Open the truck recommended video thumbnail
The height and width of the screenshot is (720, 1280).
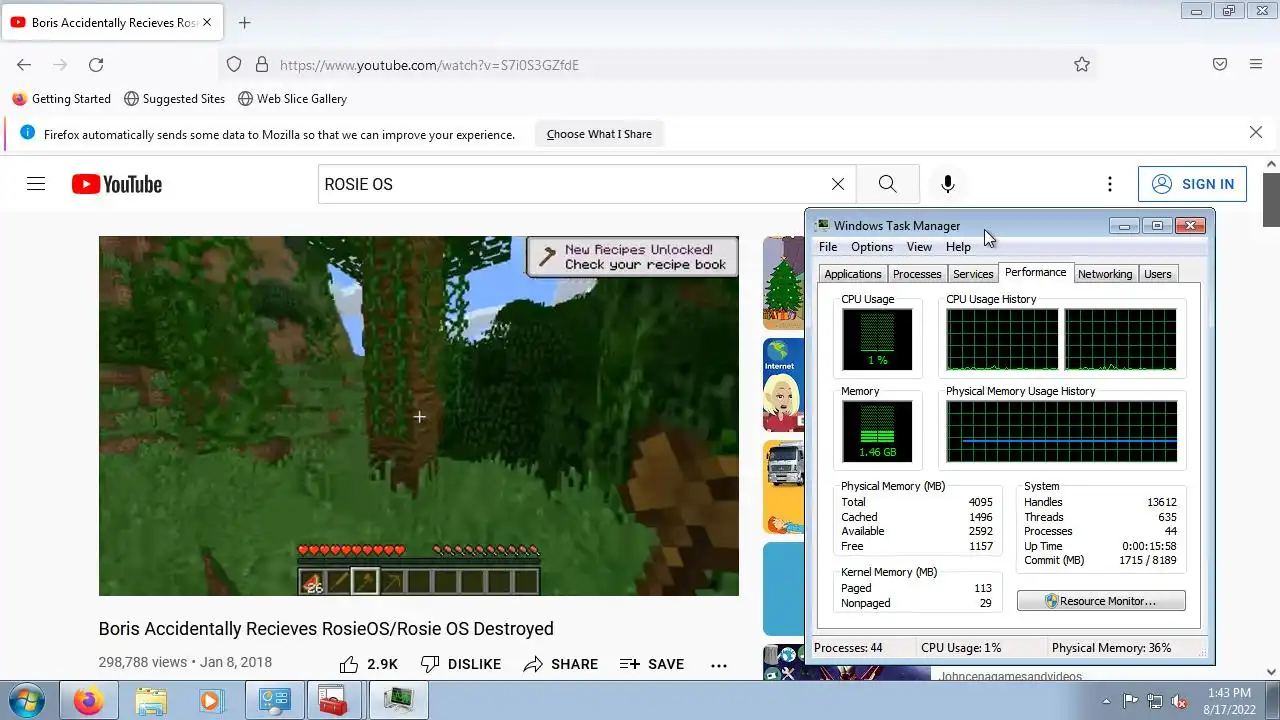pyautogui.click(x=783, y=487)
